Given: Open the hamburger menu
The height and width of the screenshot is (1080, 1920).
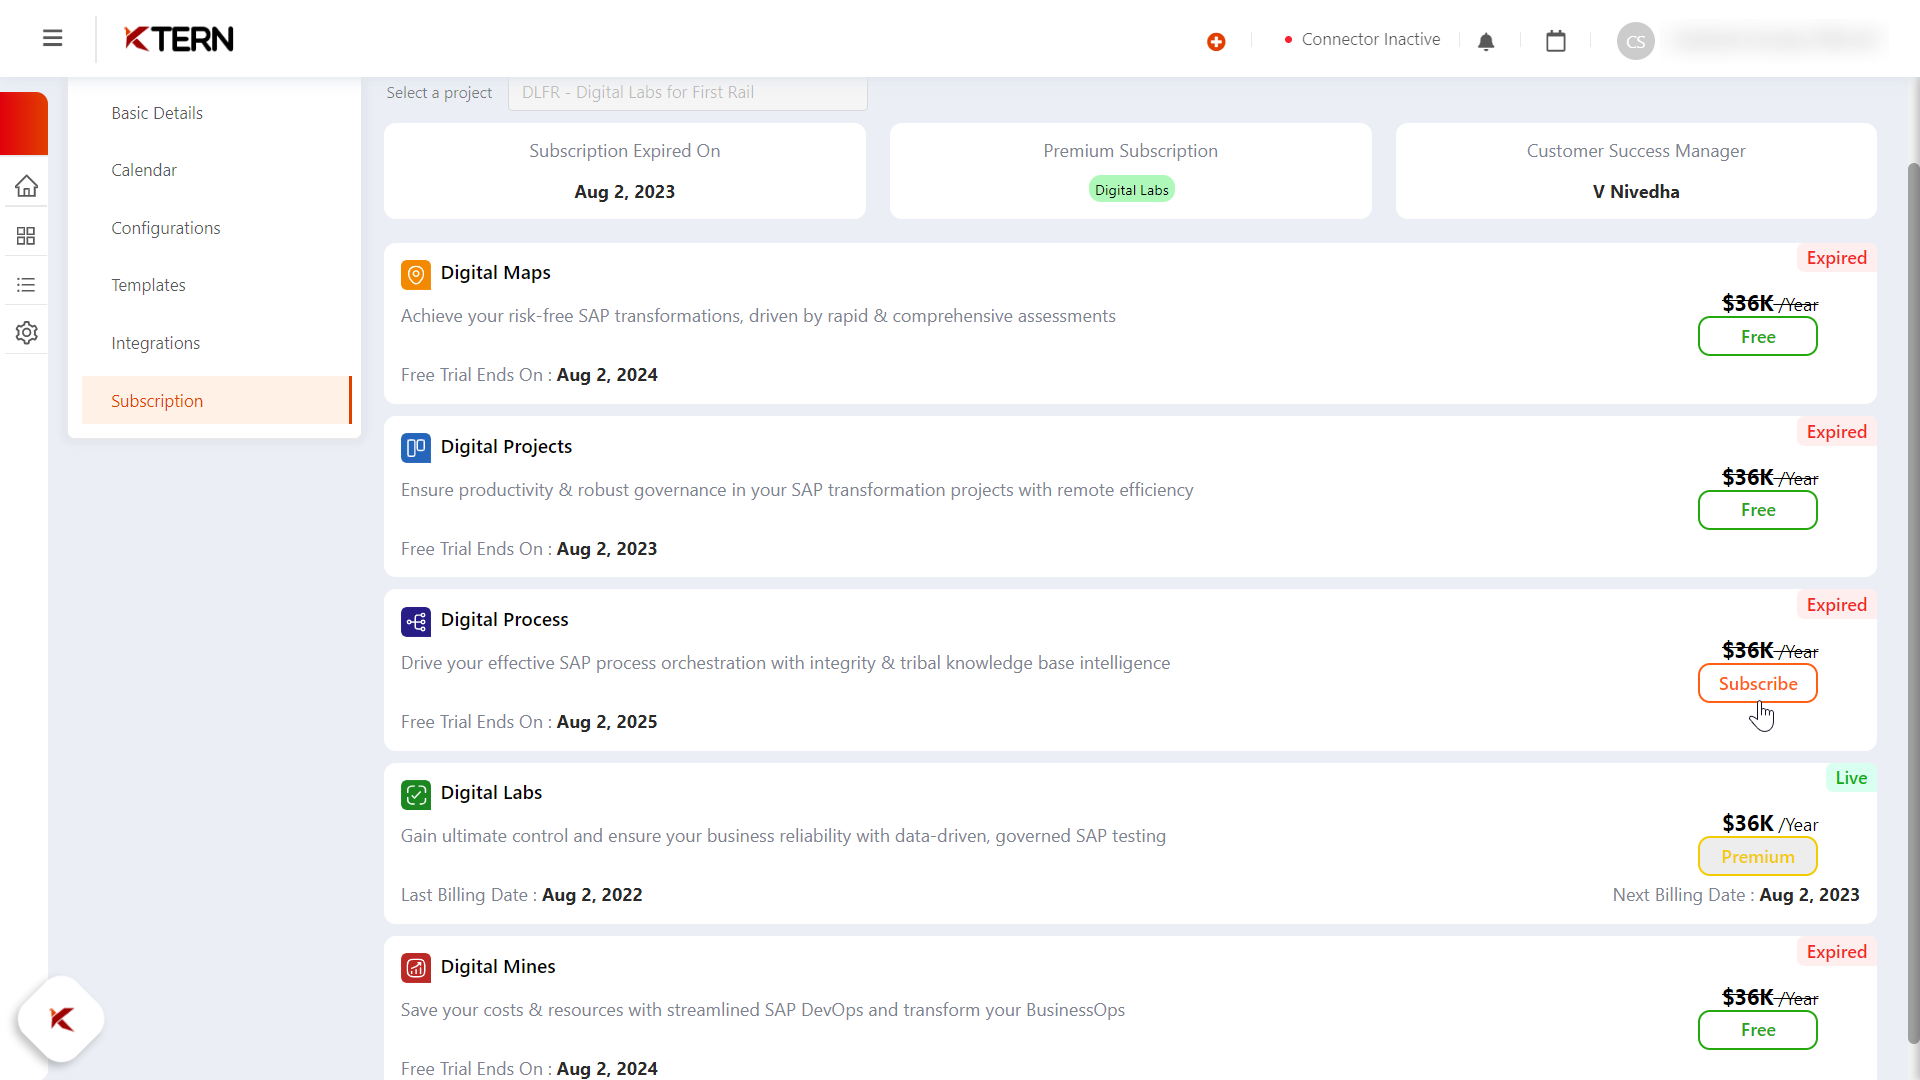Looking at the screenshot, I should (53, 38).
